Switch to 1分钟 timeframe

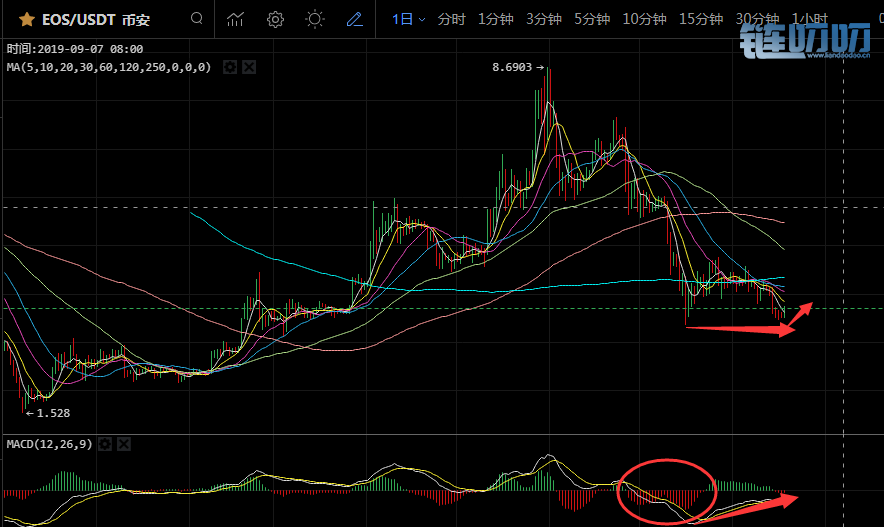coord(496,20)
